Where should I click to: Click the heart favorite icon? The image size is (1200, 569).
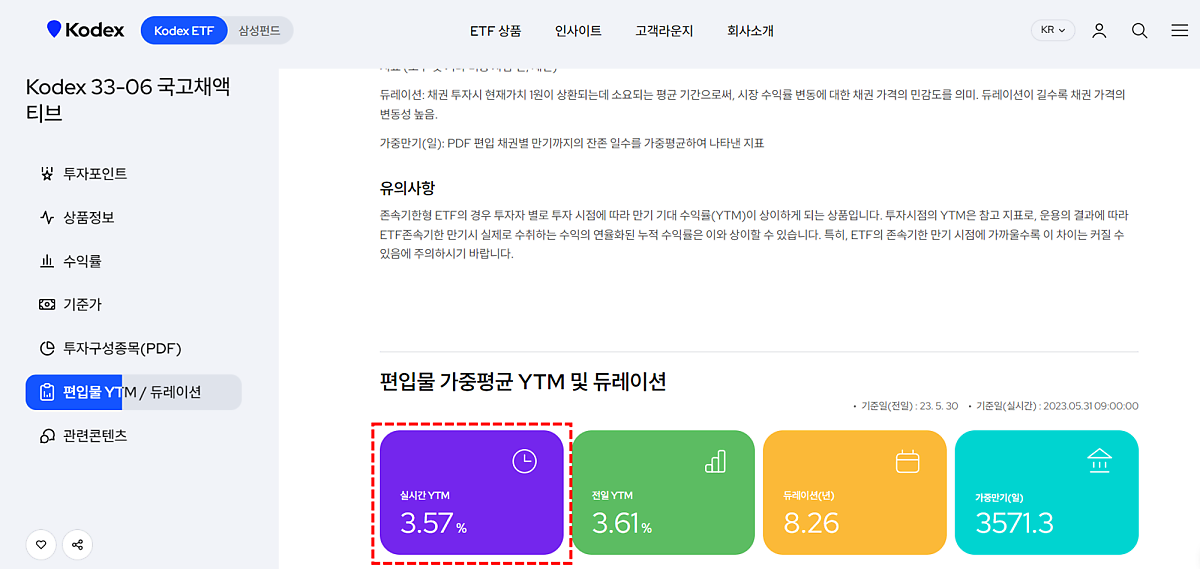coord(41,545)
